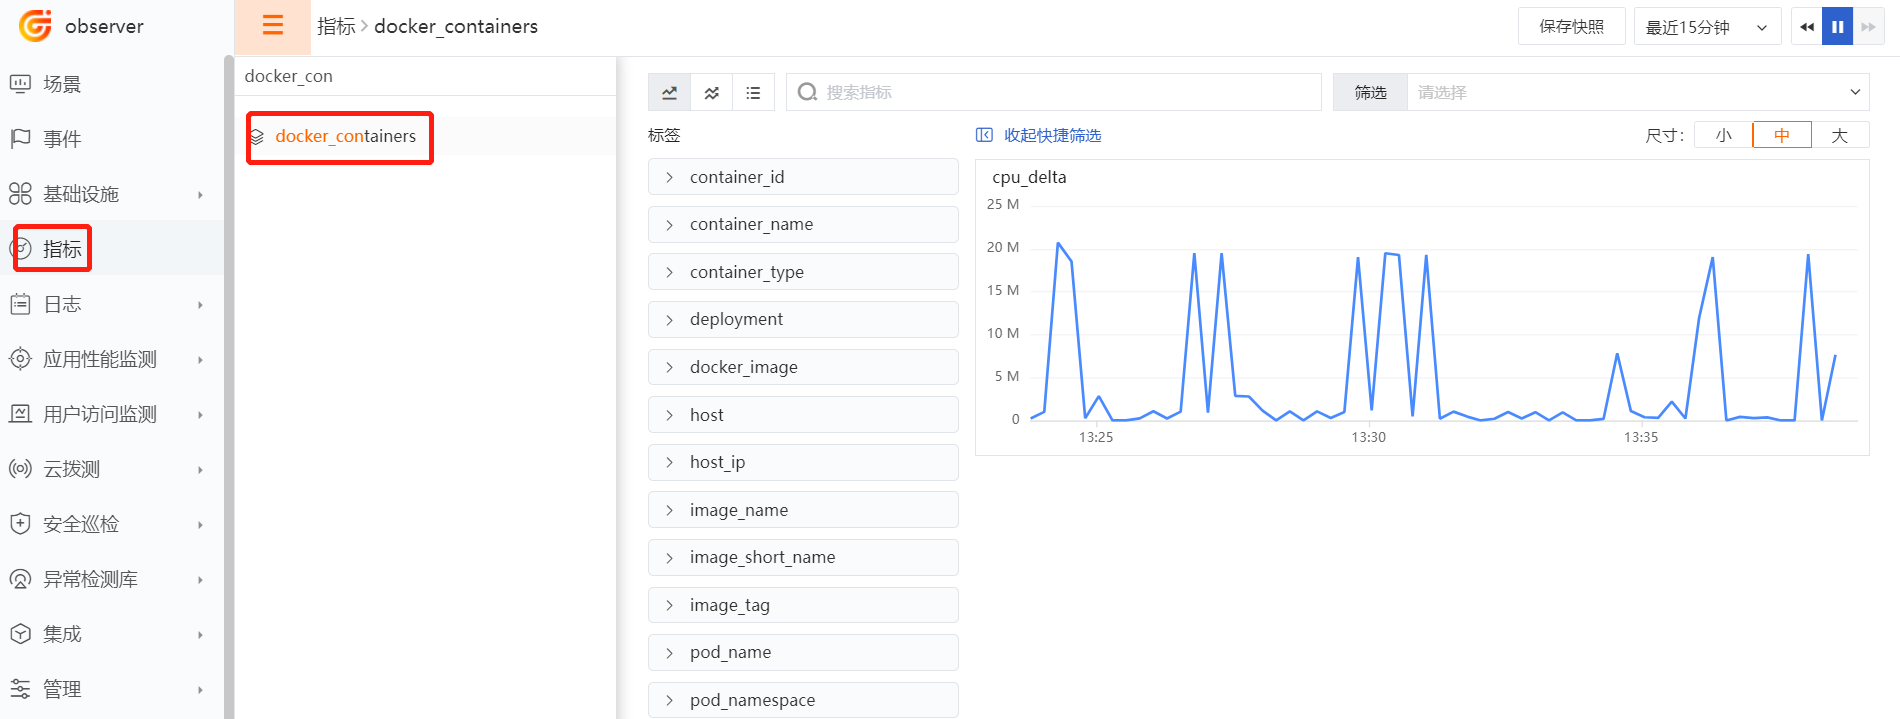Click the rewind time range icon
The height and width of the screenshot is (719, 1900).
coord(1806,27)
